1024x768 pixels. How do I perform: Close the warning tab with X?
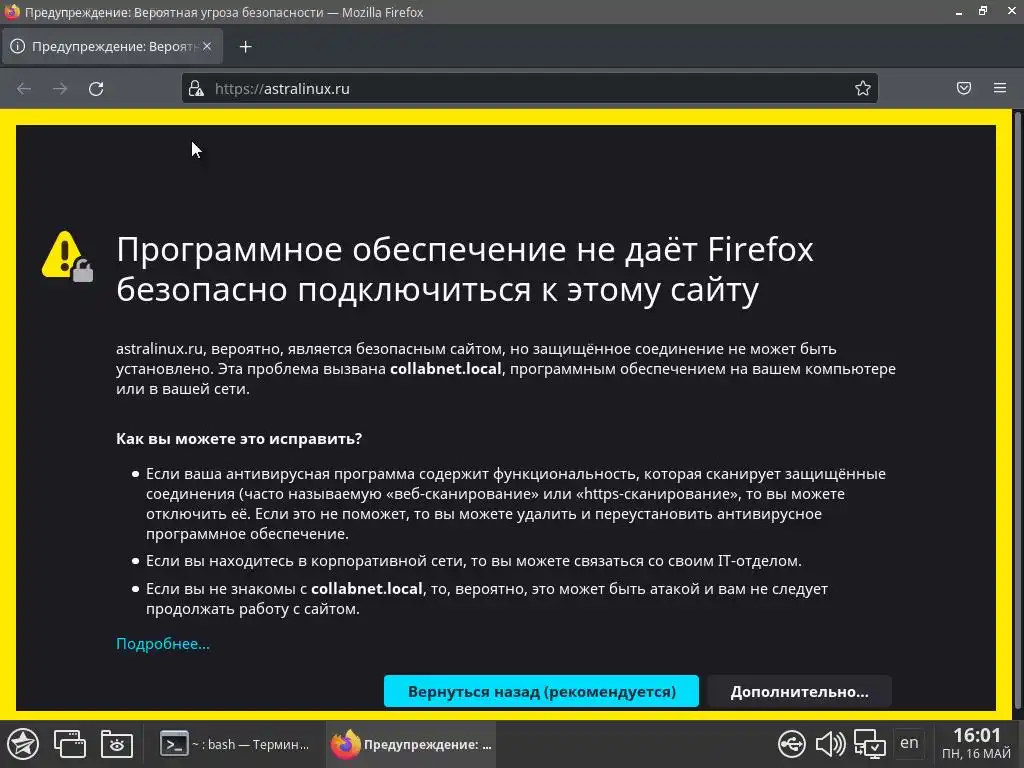[206, 46]
